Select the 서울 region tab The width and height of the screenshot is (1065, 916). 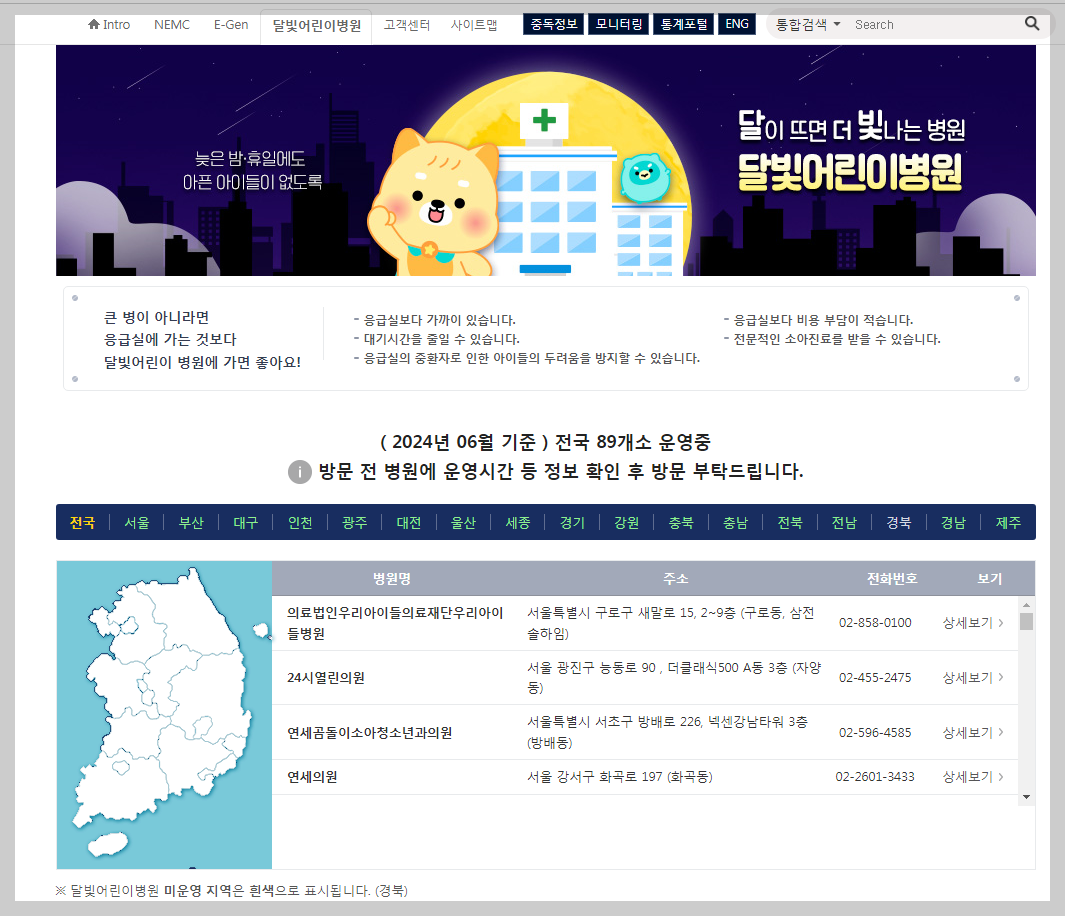tap(137, 522)
